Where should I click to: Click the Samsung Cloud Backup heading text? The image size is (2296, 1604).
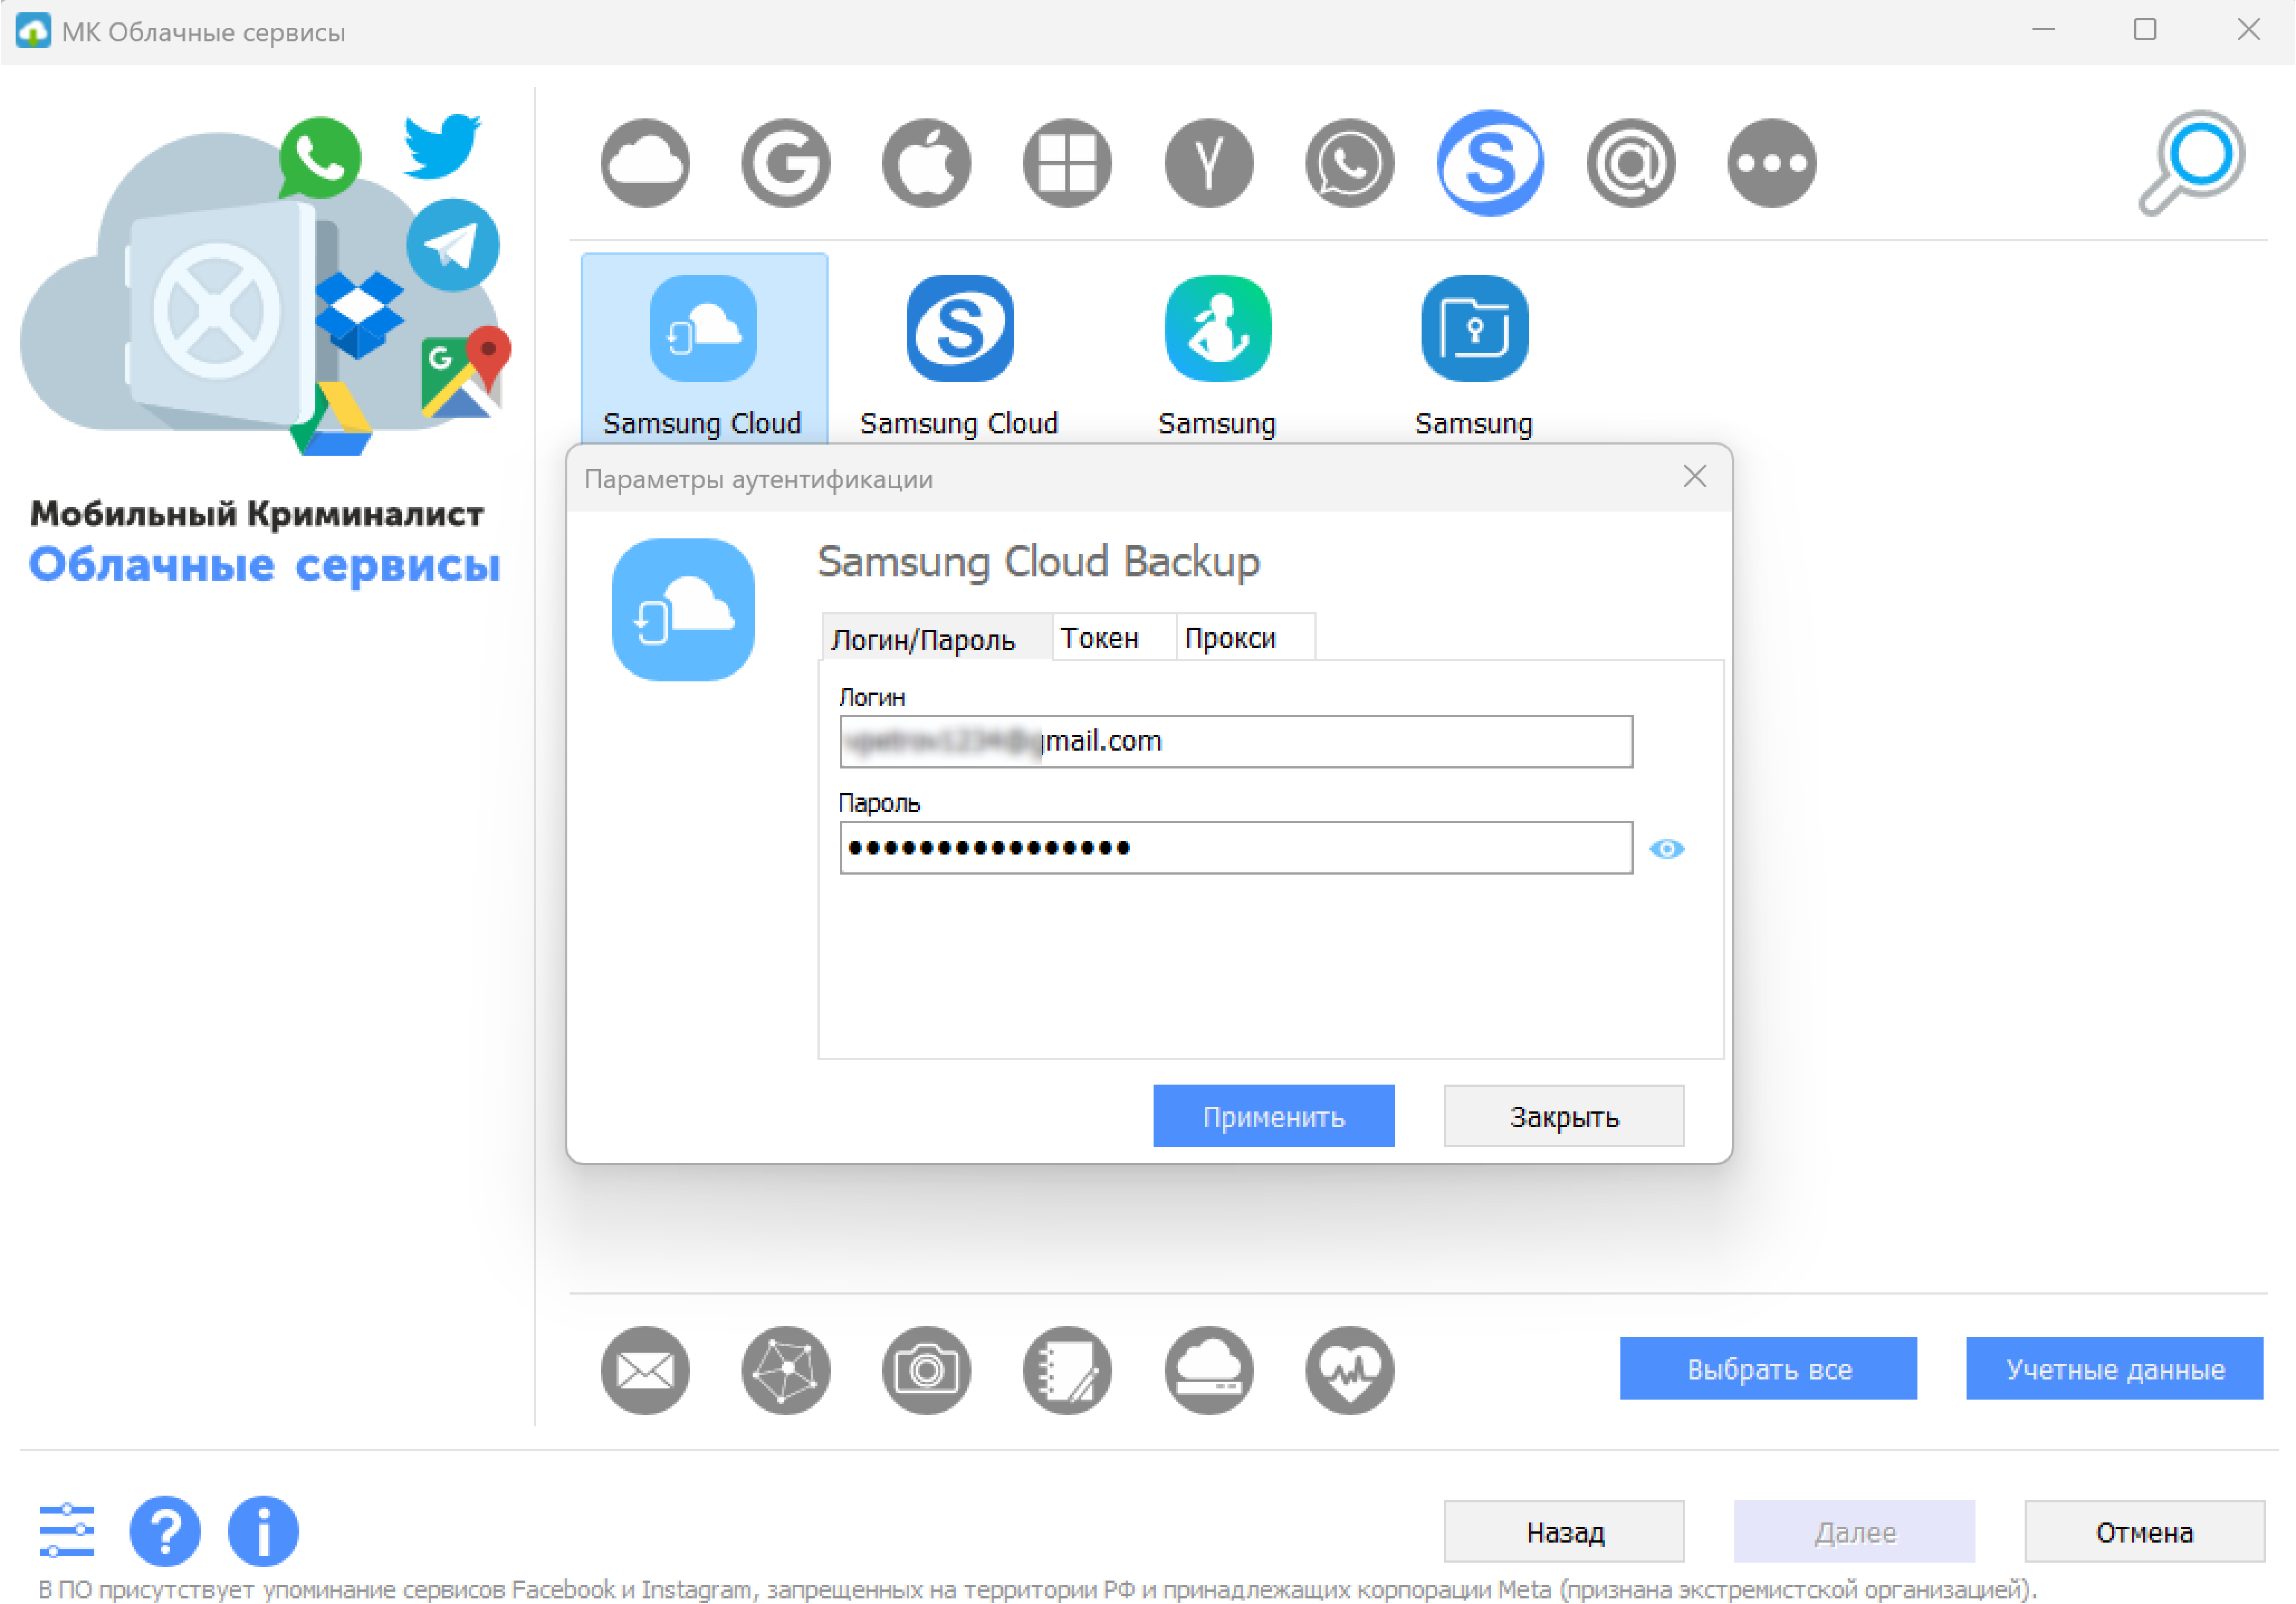(1039, 562)
